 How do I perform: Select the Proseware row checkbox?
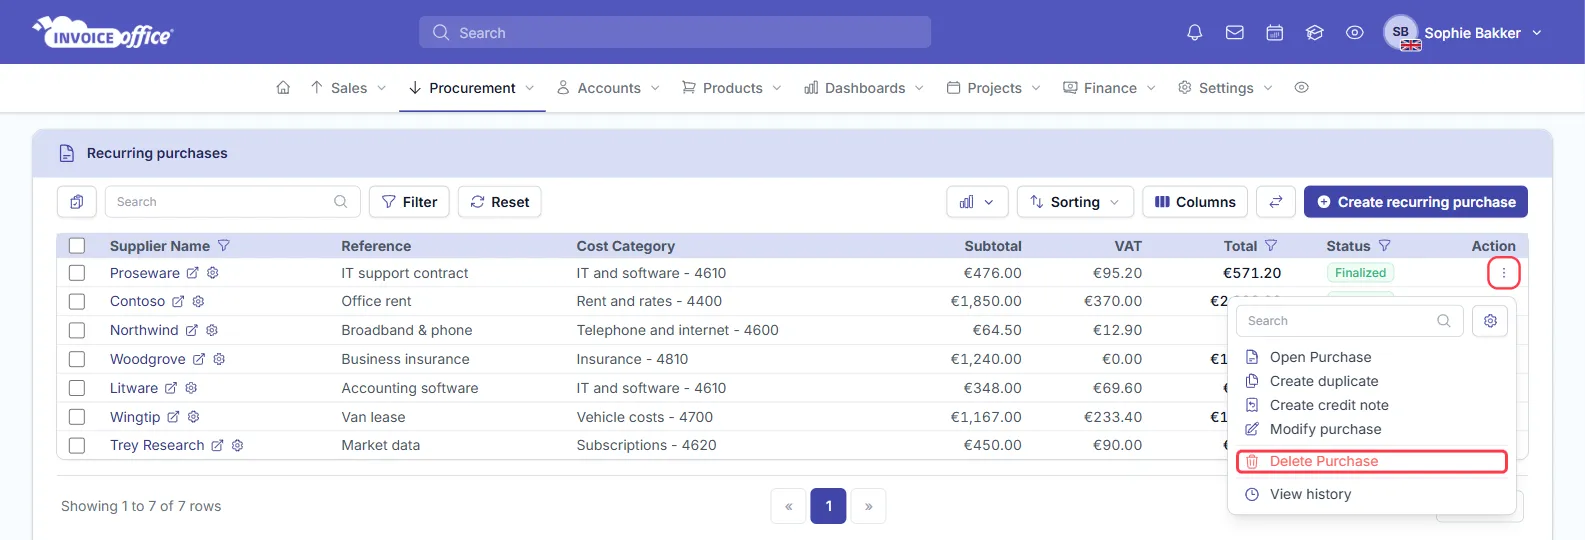[77, 273]
